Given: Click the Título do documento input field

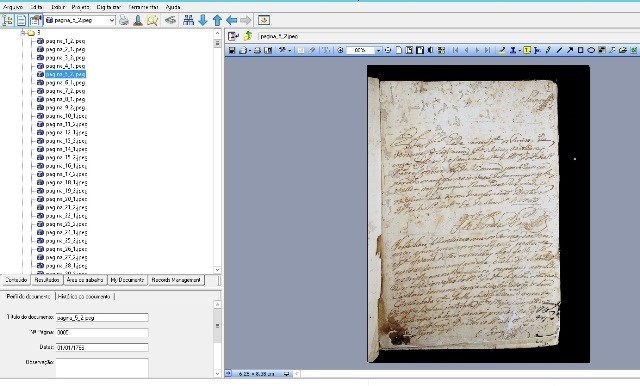Looking at the screenshot, I should (102, 317).
